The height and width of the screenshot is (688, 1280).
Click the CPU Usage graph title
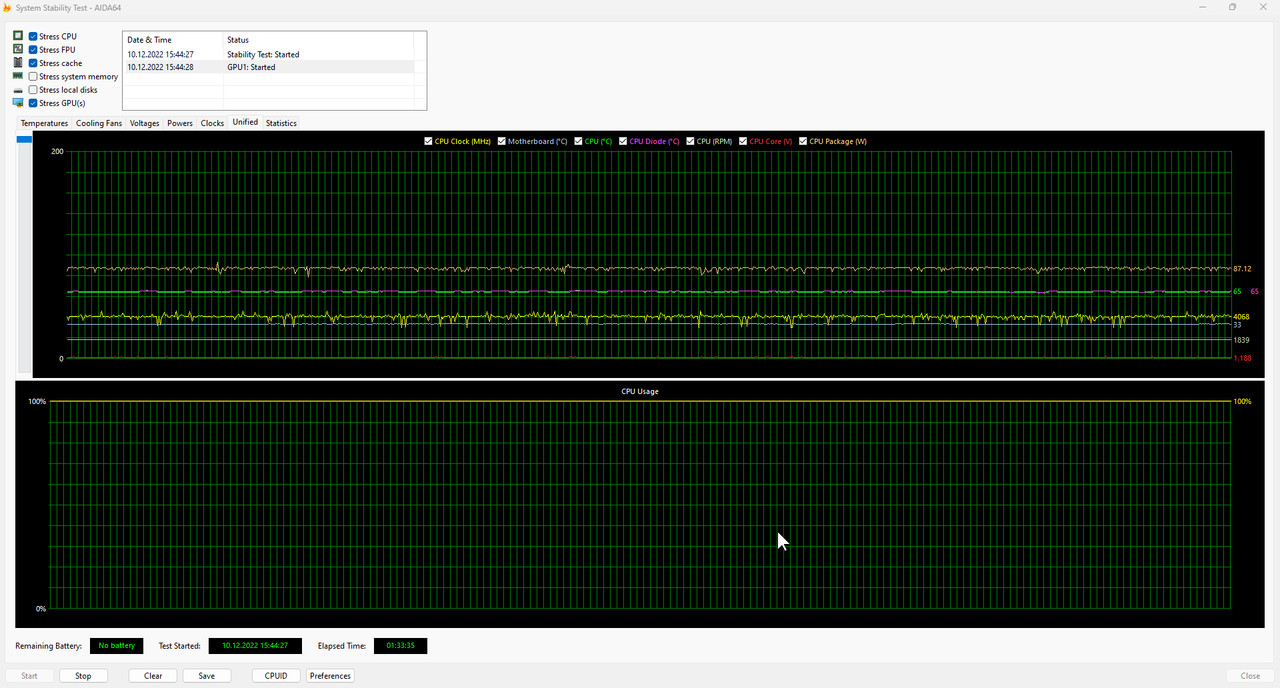pyautogui.click(x=640, y=391)
